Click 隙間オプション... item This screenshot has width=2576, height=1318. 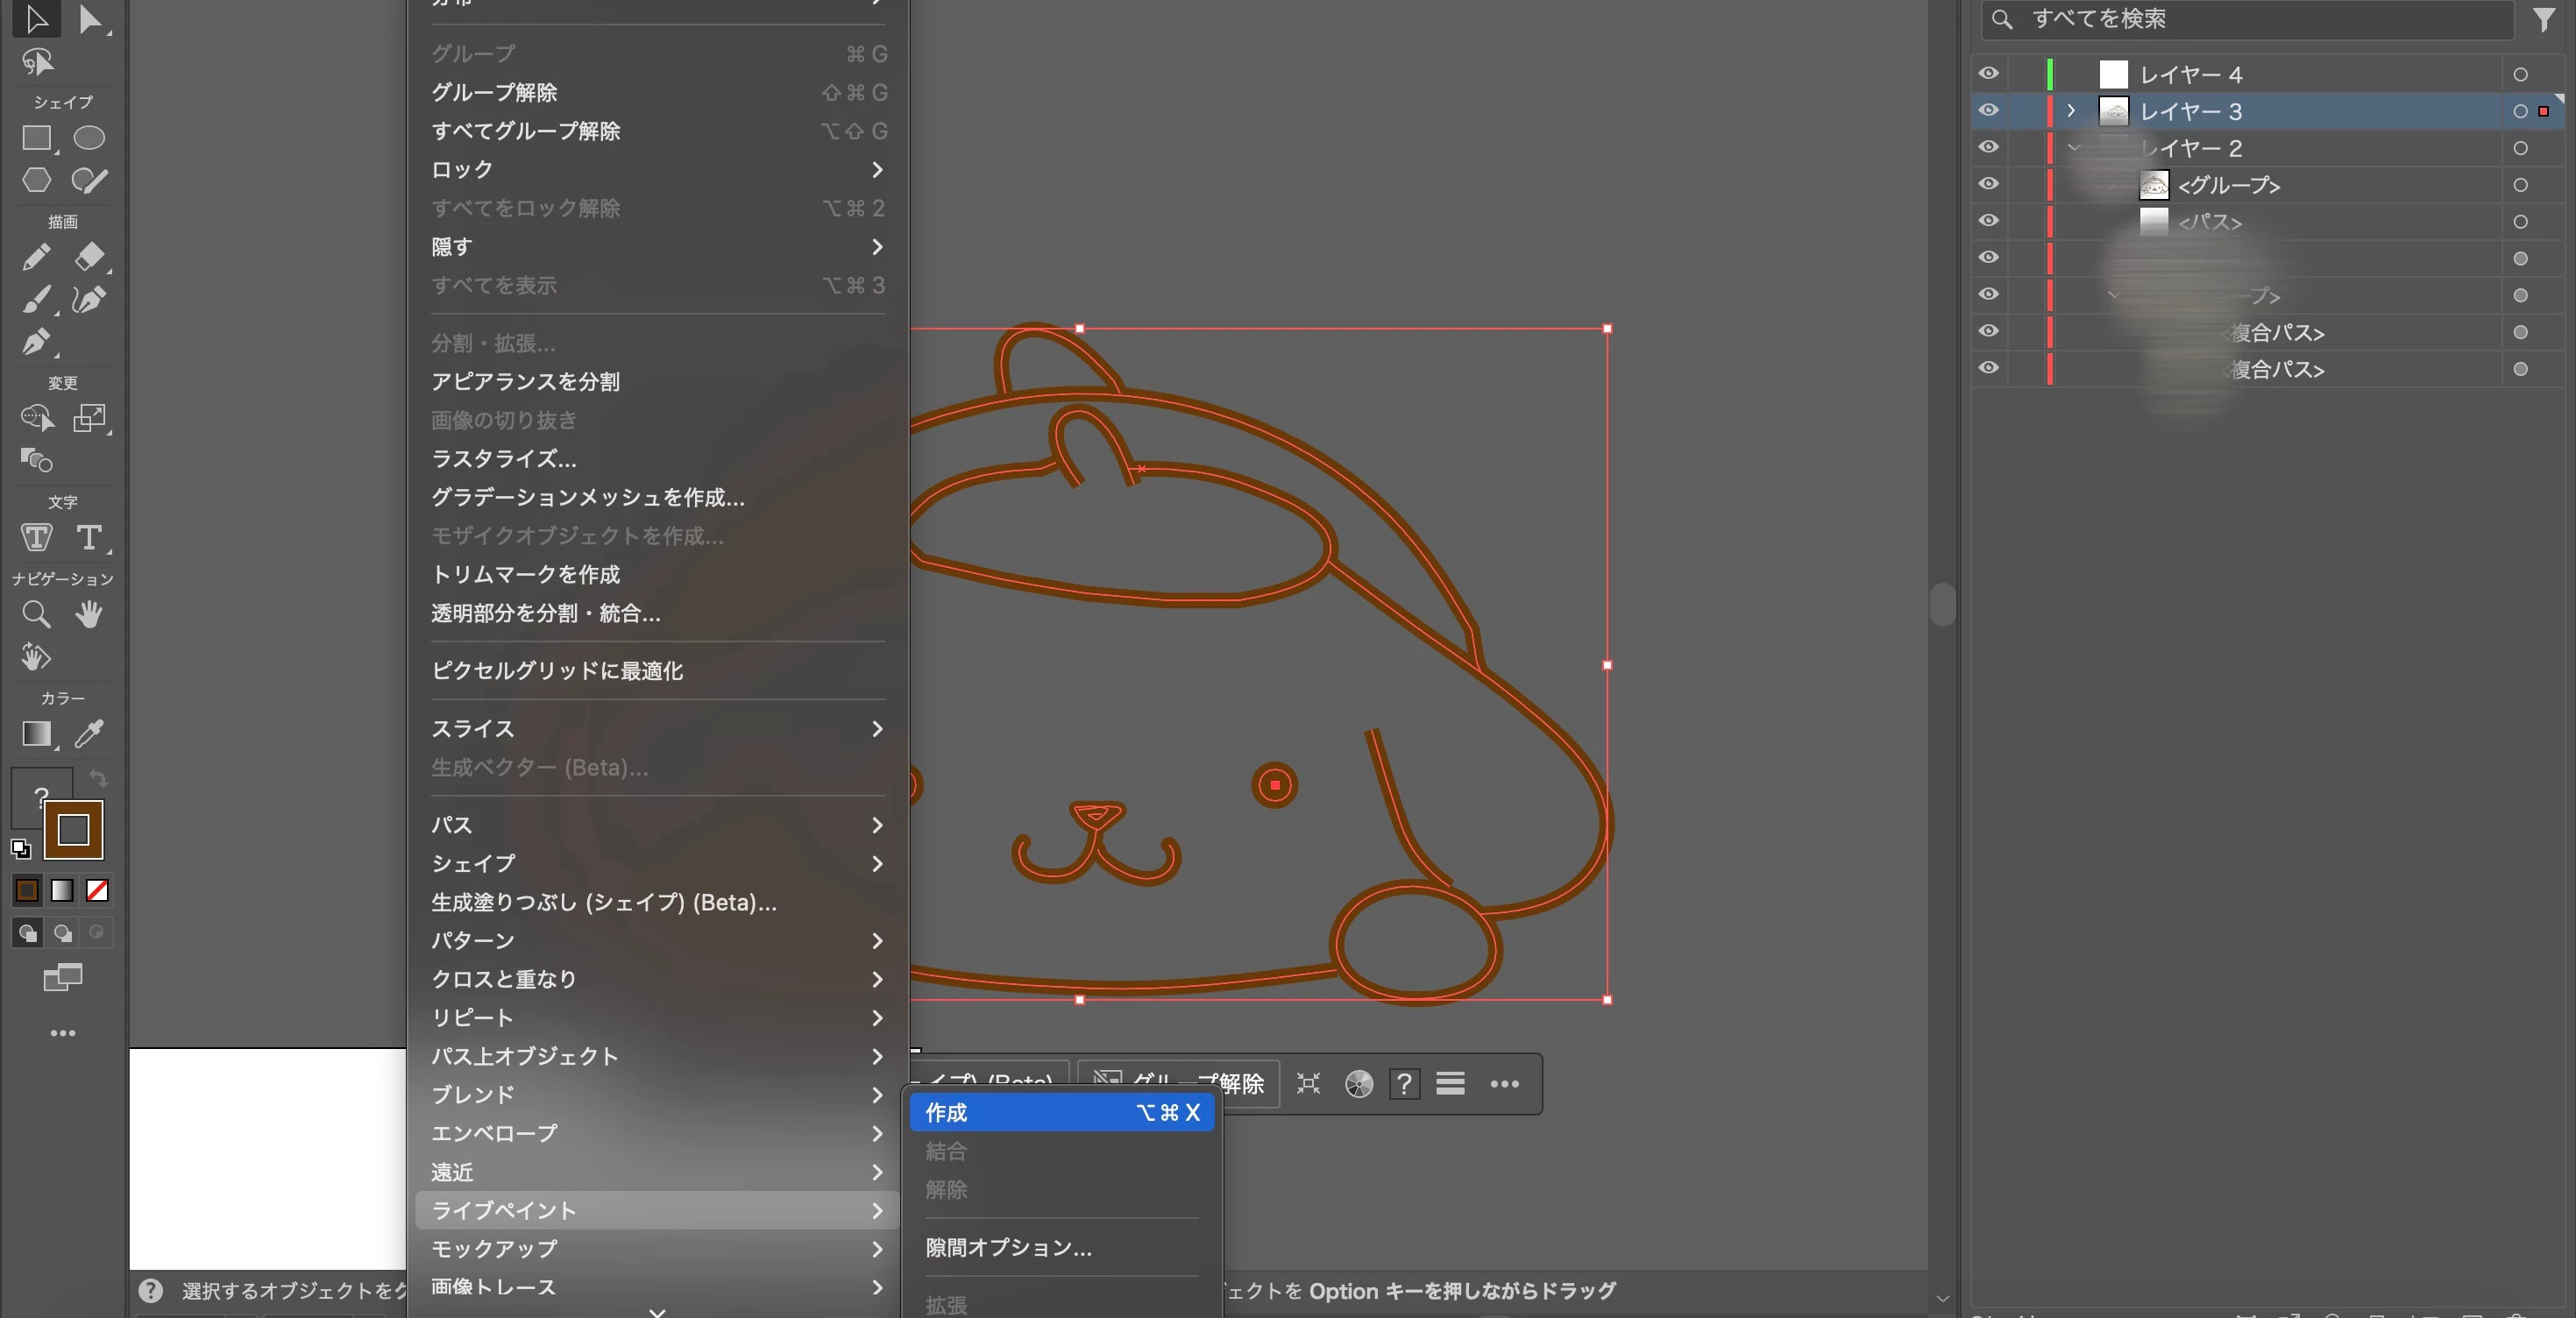1008,1247
